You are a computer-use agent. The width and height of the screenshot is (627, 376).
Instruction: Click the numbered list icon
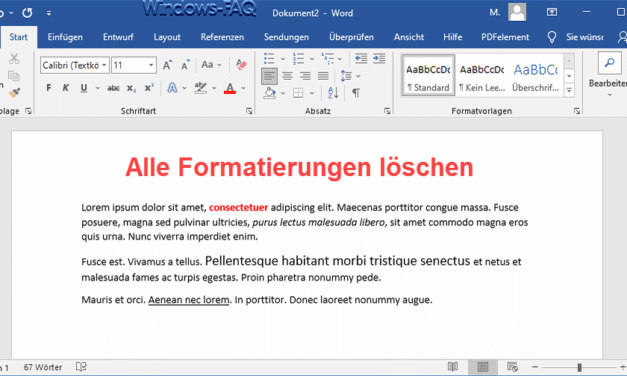[298, 58]
